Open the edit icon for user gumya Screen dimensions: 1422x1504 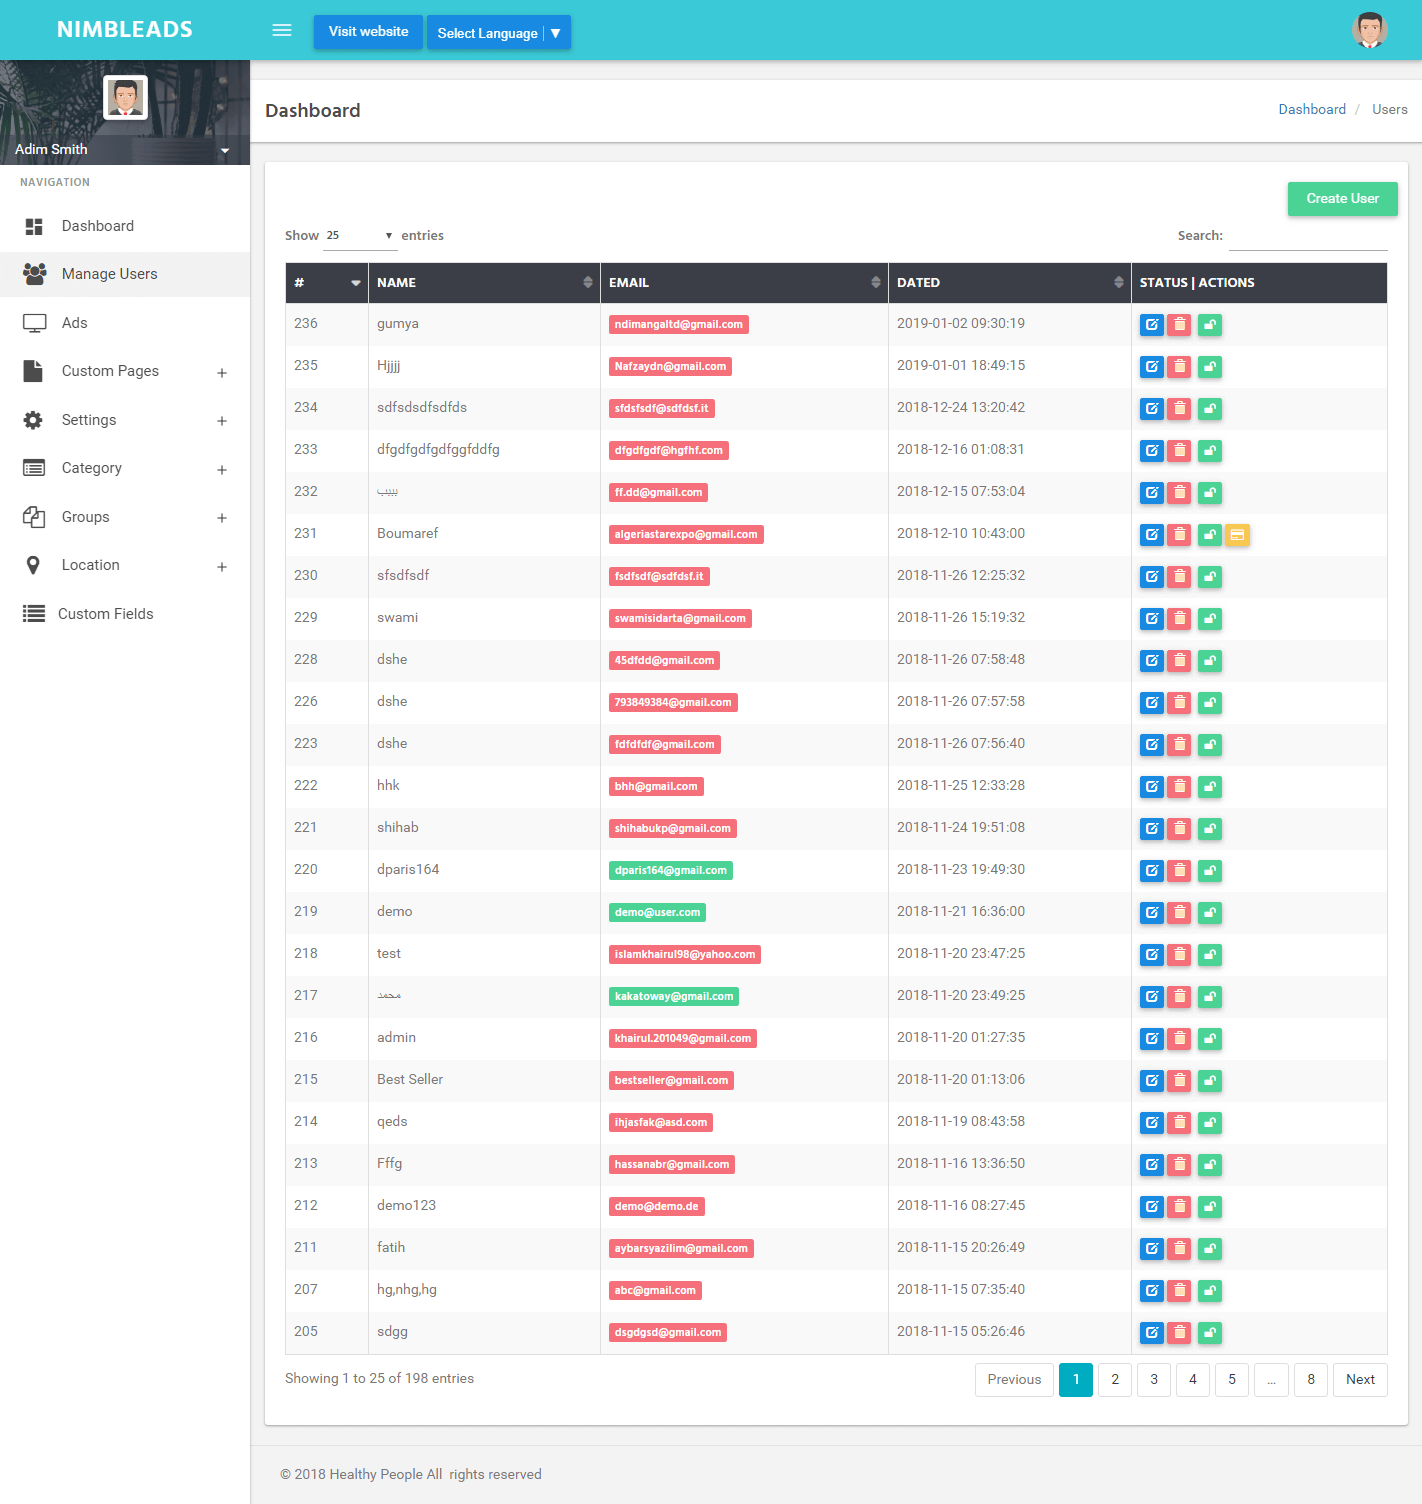[x=1151, y=325]
